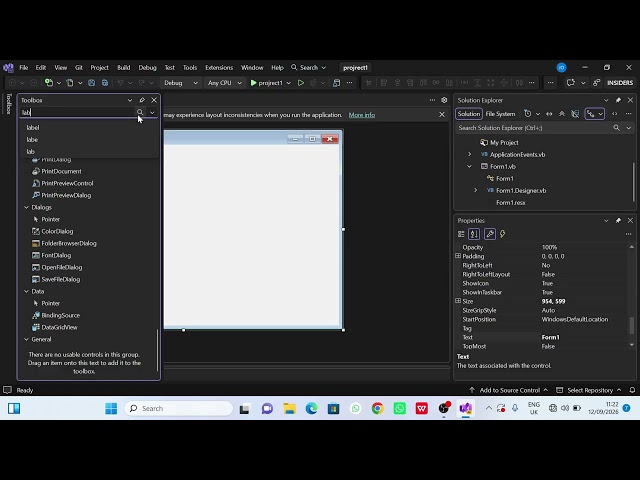Click the Save All toolbar icon
Image resolution: width=640 pixels, height=480 pixels.
pos(105,83)
